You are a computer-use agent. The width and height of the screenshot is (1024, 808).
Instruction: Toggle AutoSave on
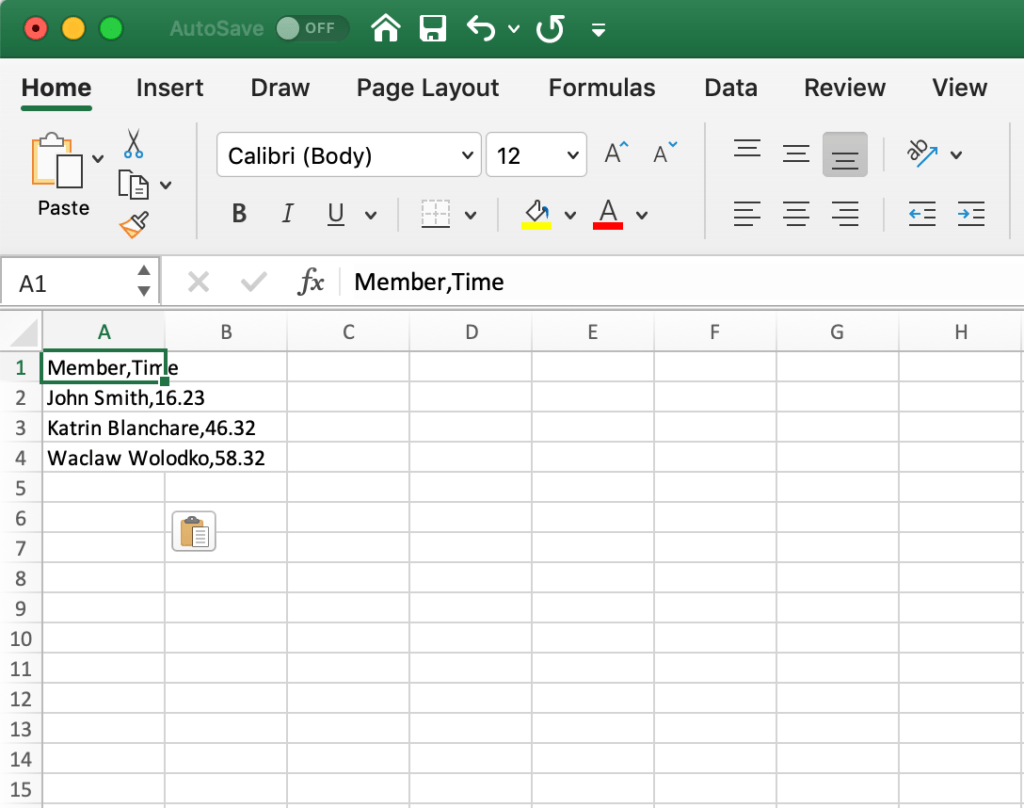[x=311, y=28]
